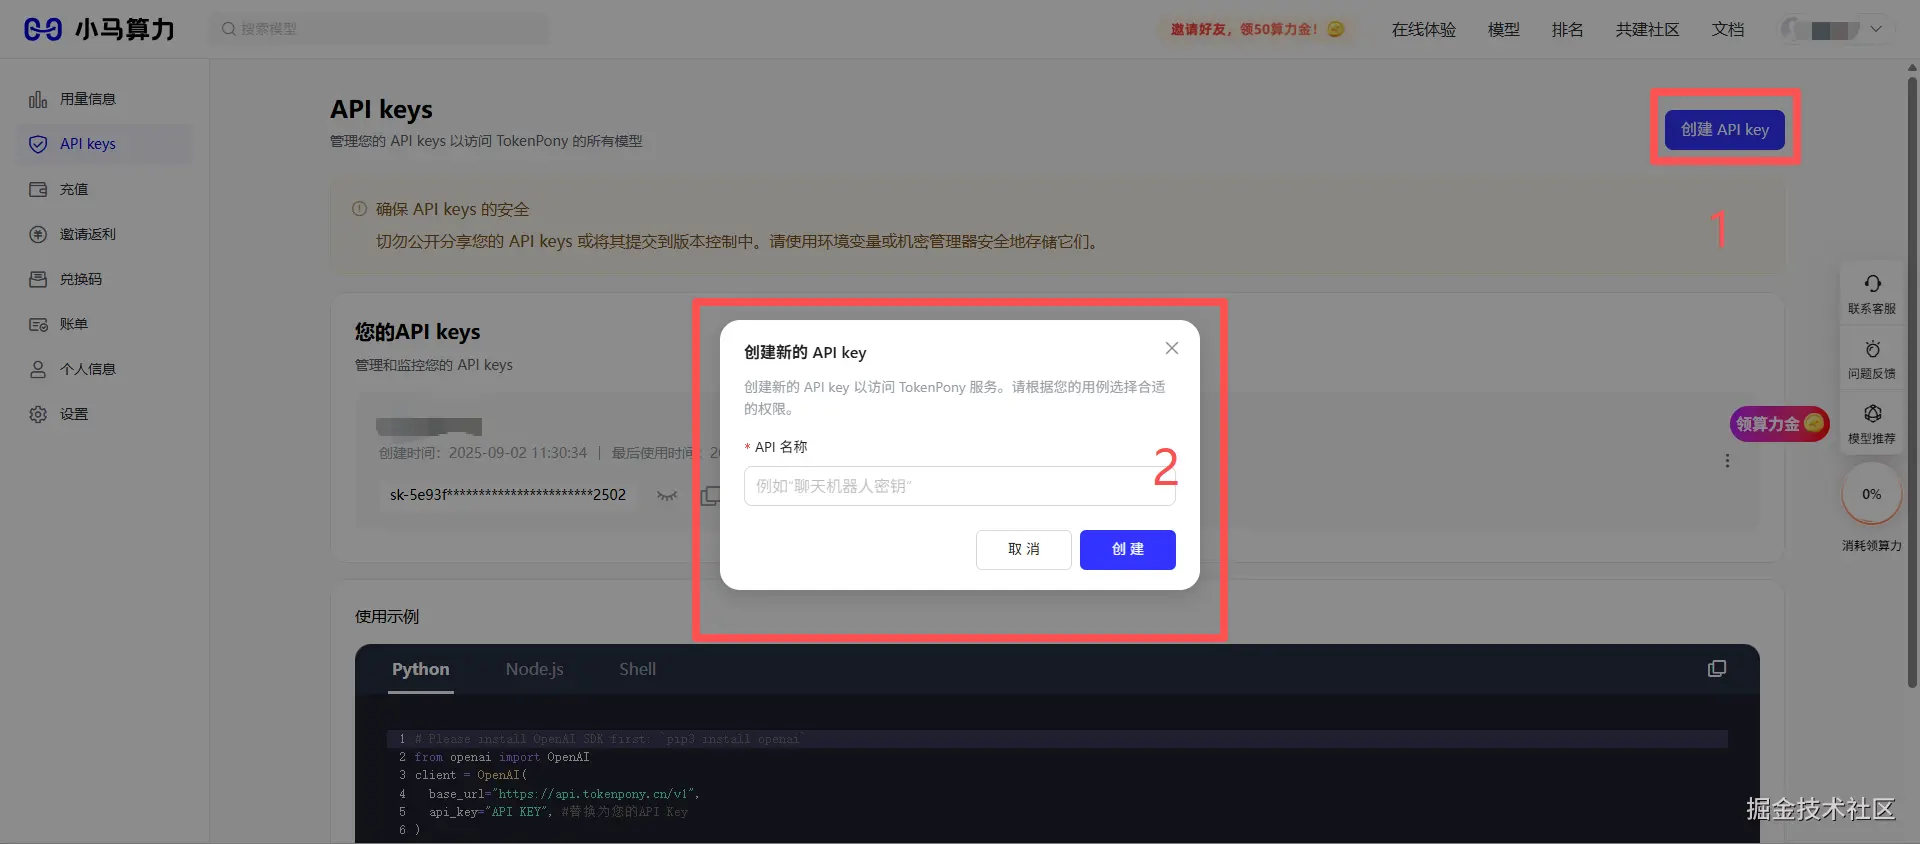The height and width of the screenshot is (844, 1920).
Task: Click the warning icon beside 确保 API keys 的安全
Action: tap(359, 209)
